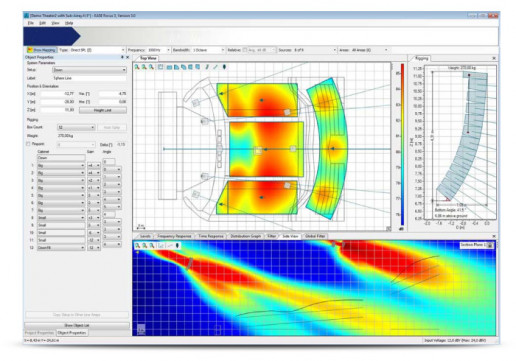Switch to the Frequency Response tab
The image size is (516, 361).
[174, 236]
